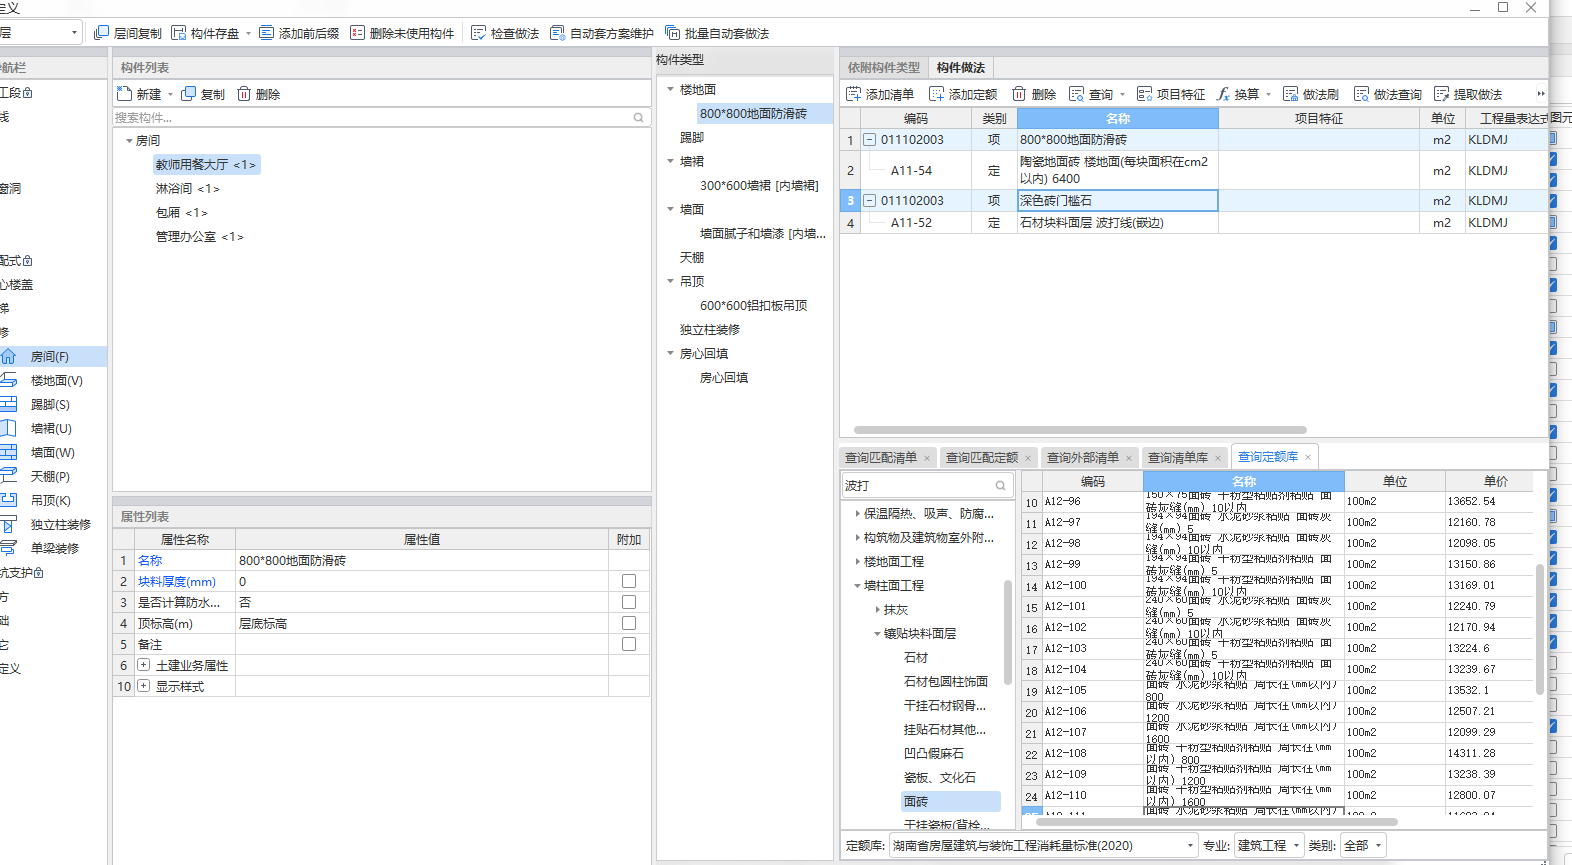The image size is (1572, 865).
Task: Click the 构件存盘 toolbar icon
Action: [x=178, y=33]
